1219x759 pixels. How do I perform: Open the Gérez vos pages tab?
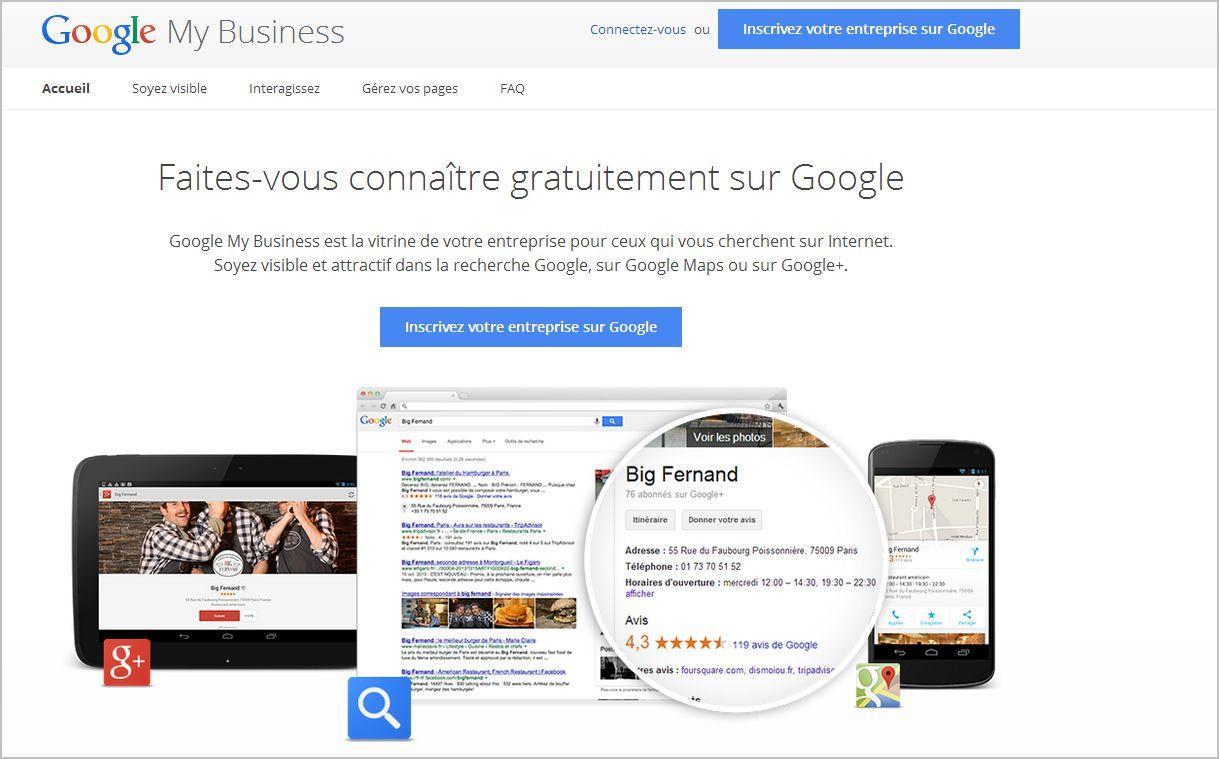click(x=410, y=88)
